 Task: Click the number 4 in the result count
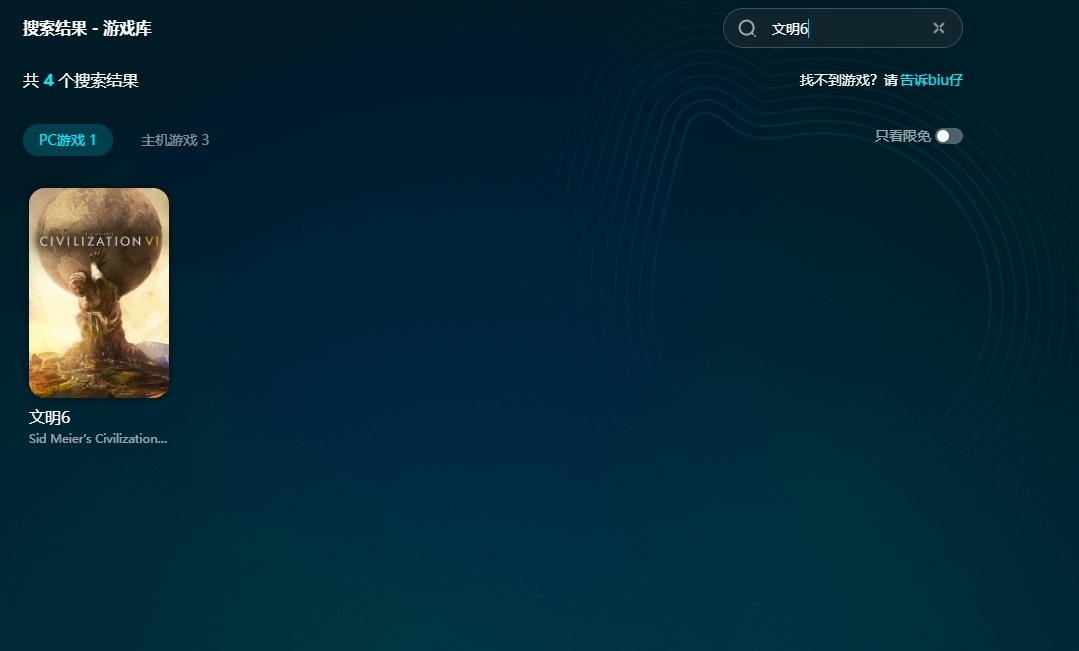(x=48, y=81)
